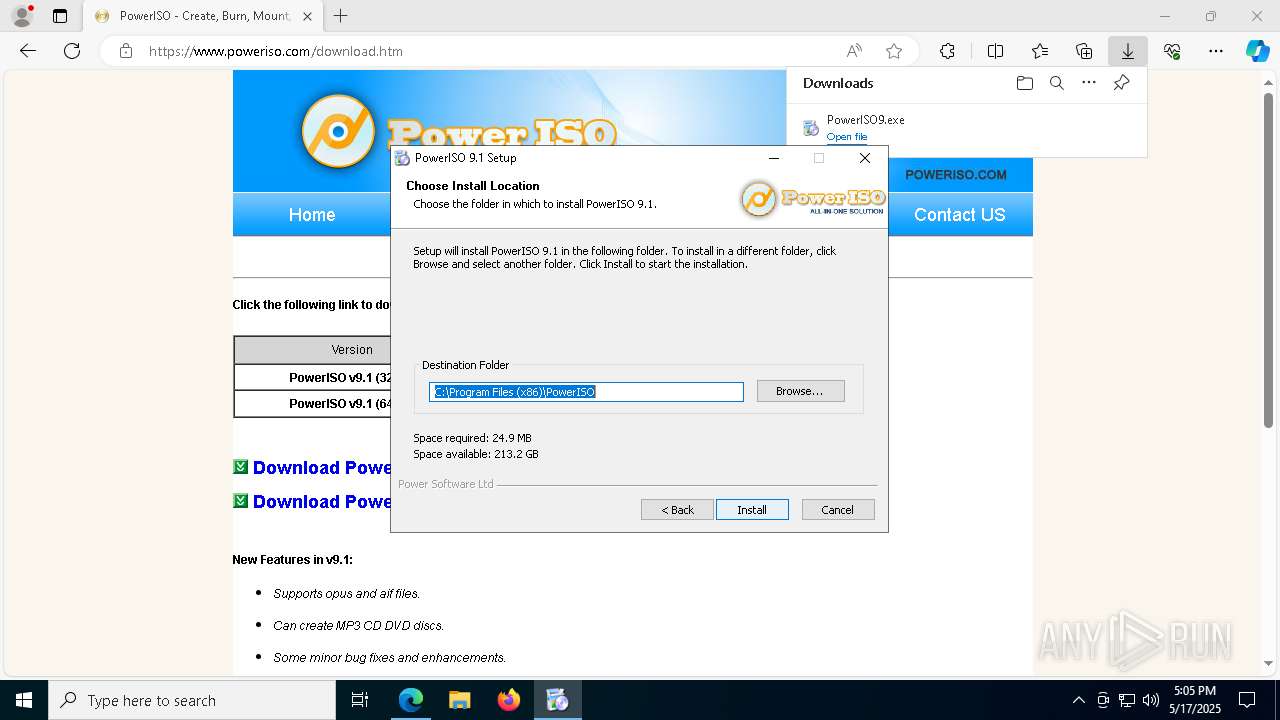Pin the Downloads panel
Viewport: 1280px width, 720px height.
point(1121,83)
